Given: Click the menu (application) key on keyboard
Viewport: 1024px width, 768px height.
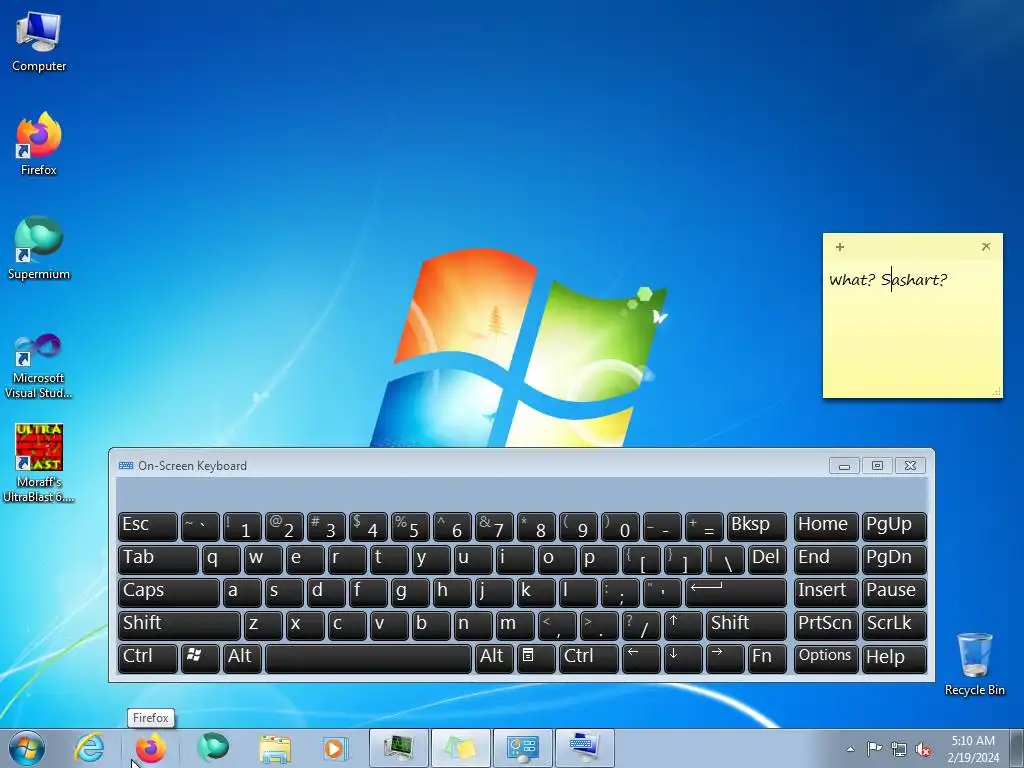Looking at the screenshot, I should [536, 658].
